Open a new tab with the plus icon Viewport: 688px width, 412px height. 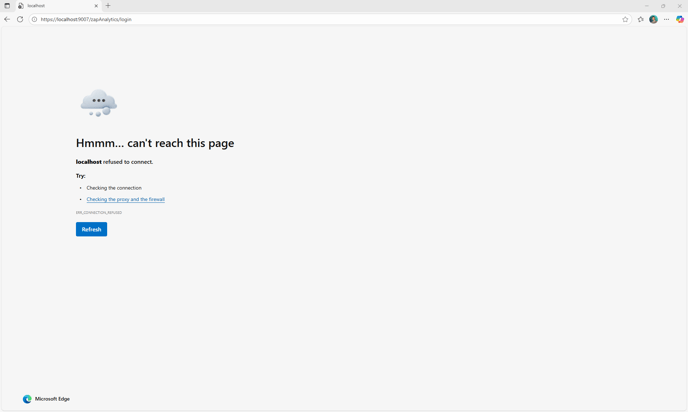[108, 6]
